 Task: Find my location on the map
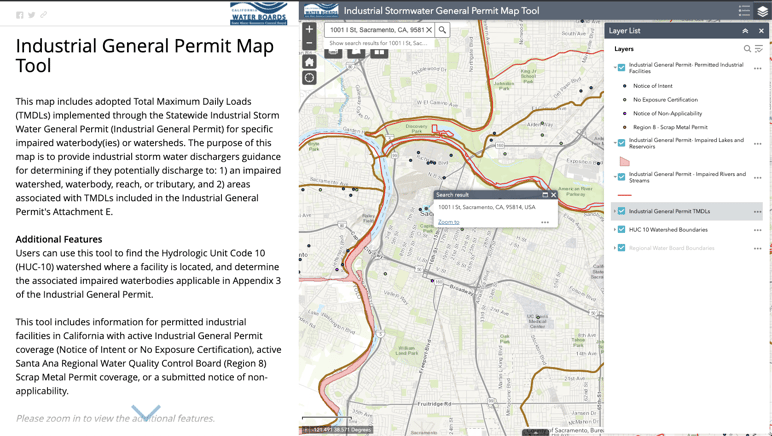point(309,78)
